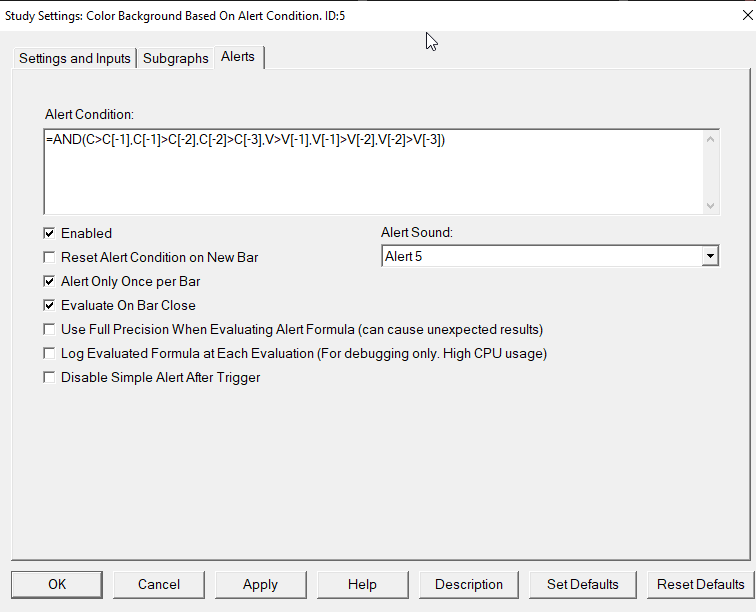Toggle Alert Only Once per Bar
Viewport: 756px width, 612px height.
point(49,282)
